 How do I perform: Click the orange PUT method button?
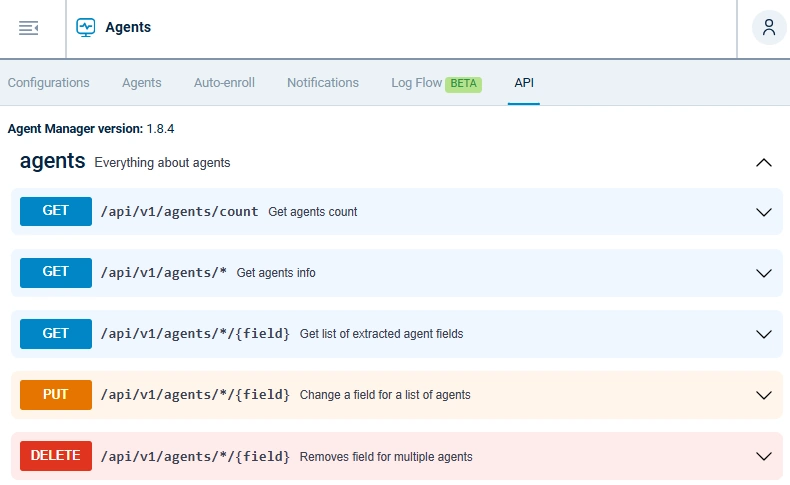tap(56, 394)
